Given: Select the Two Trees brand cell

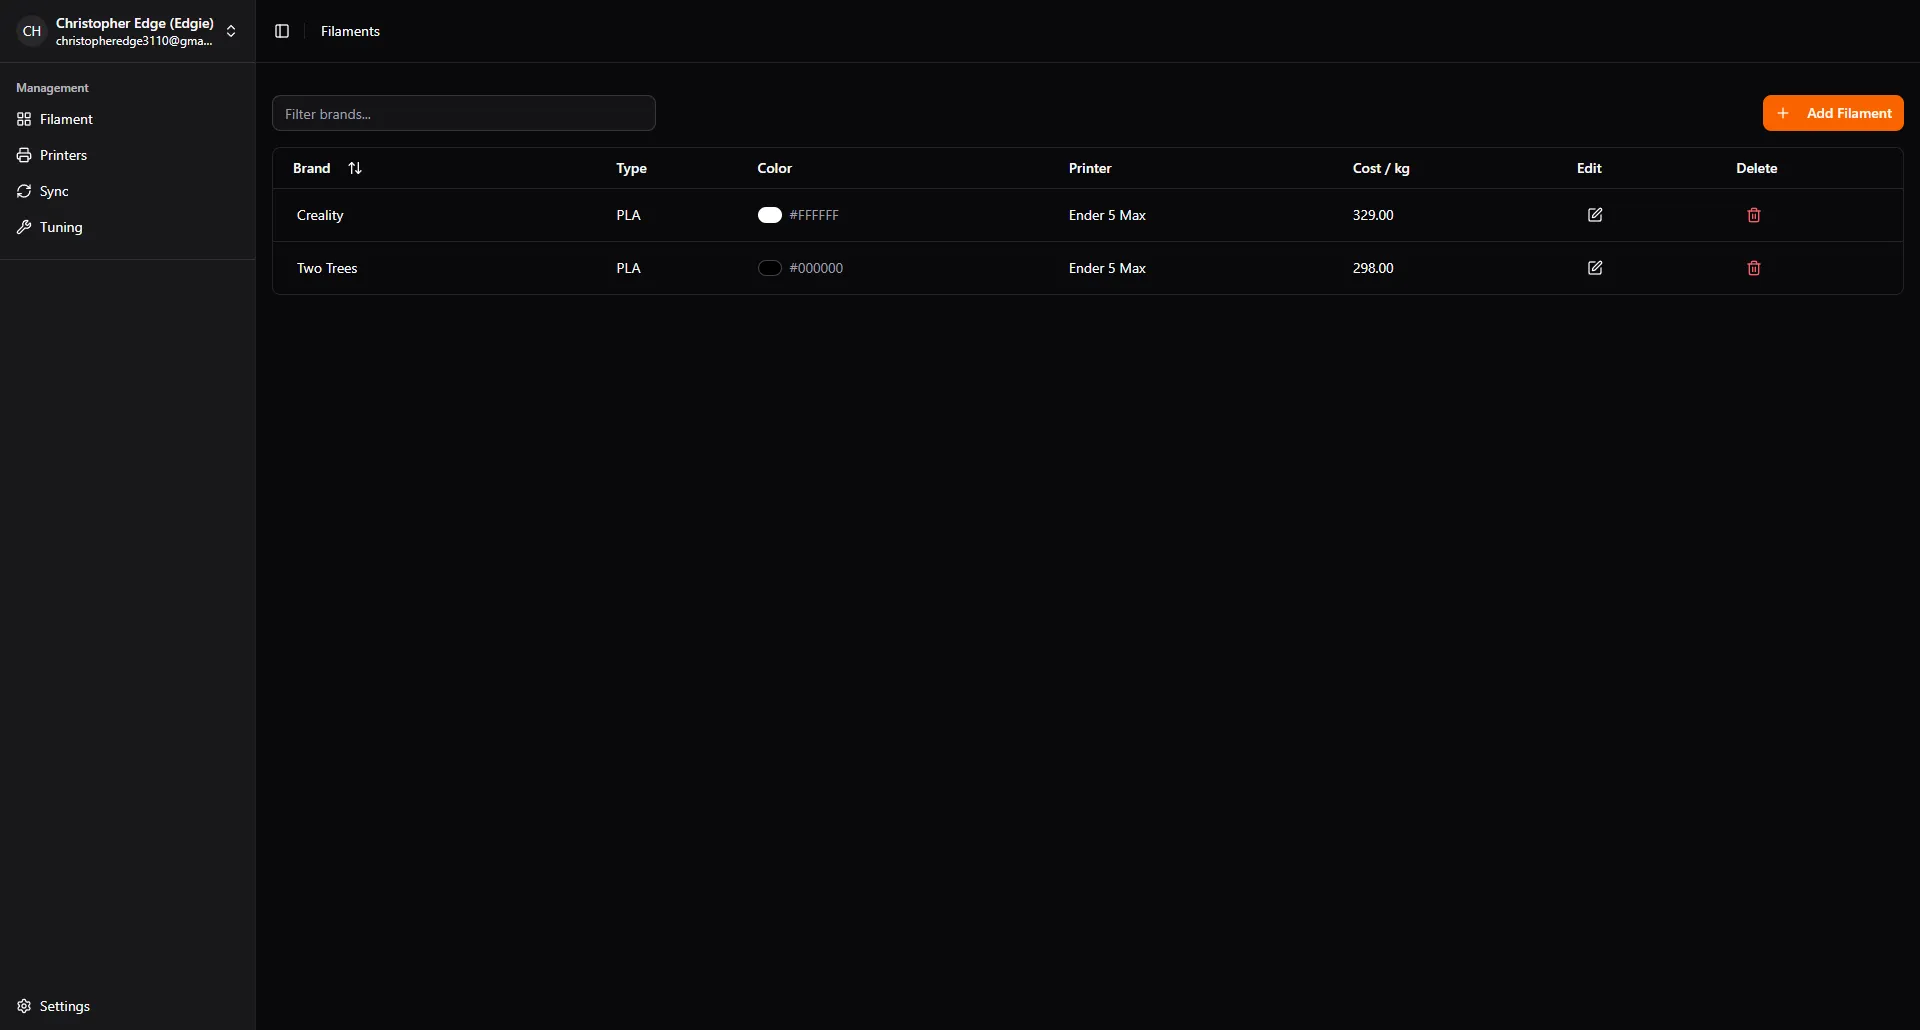Looking at the screenshot, I should [x=327, y=268].
